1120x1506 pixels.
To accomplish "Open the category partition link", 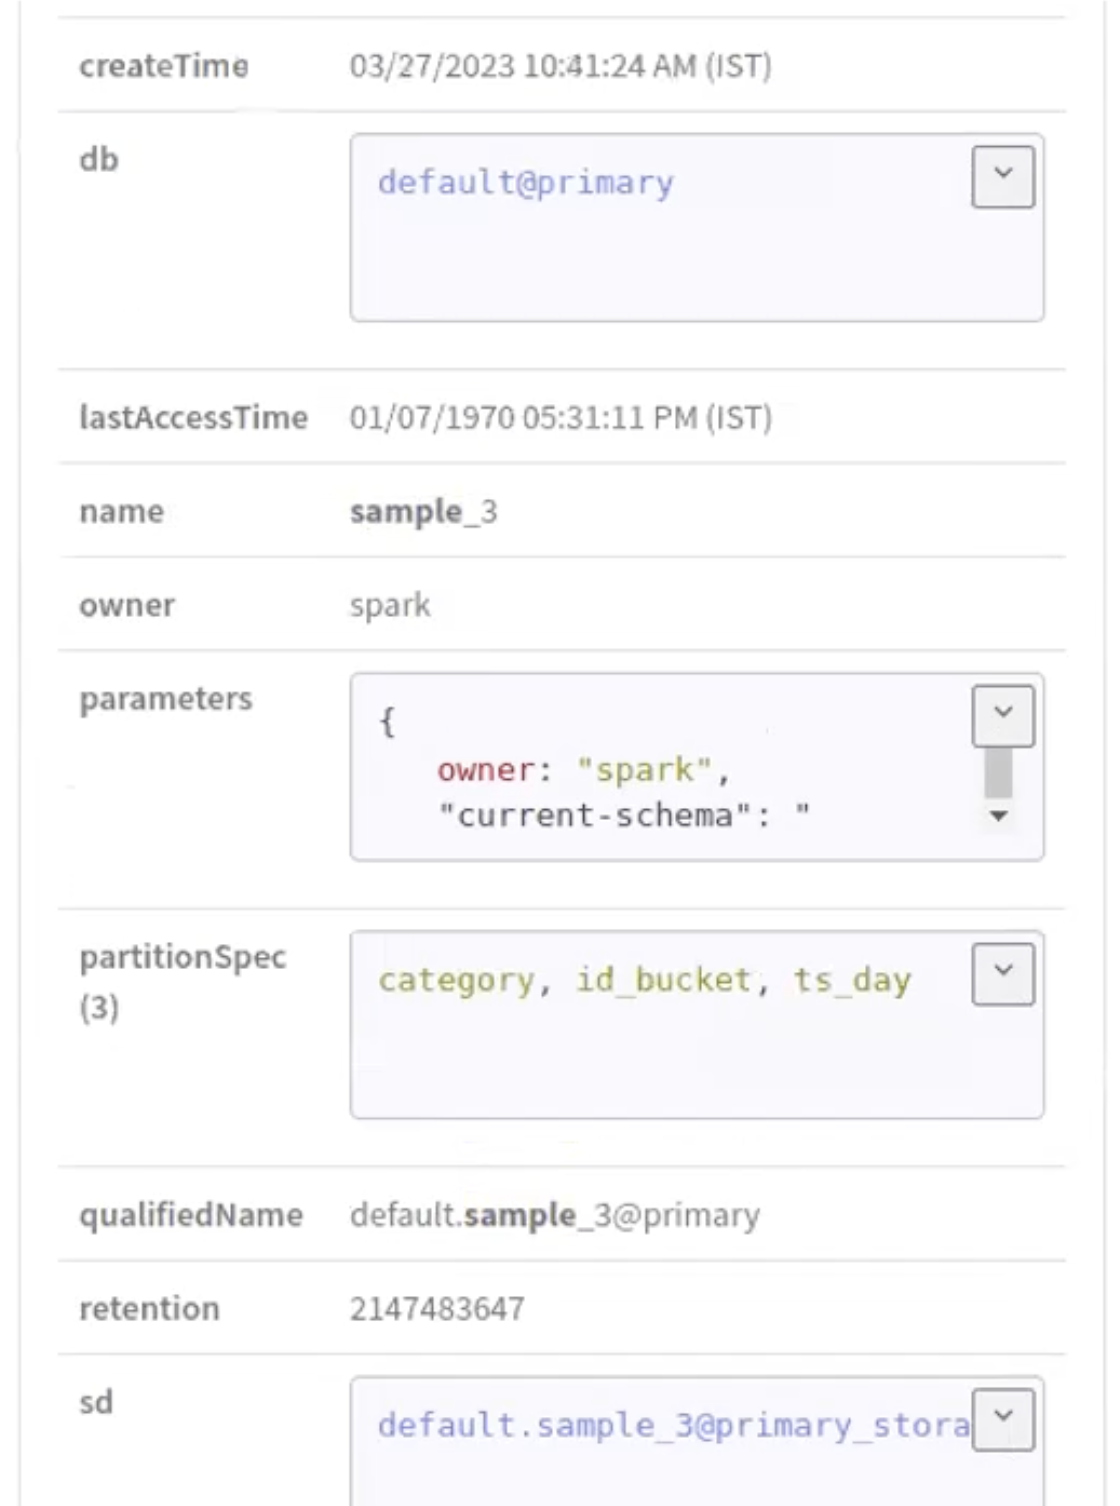I will (x=456, y=980).
